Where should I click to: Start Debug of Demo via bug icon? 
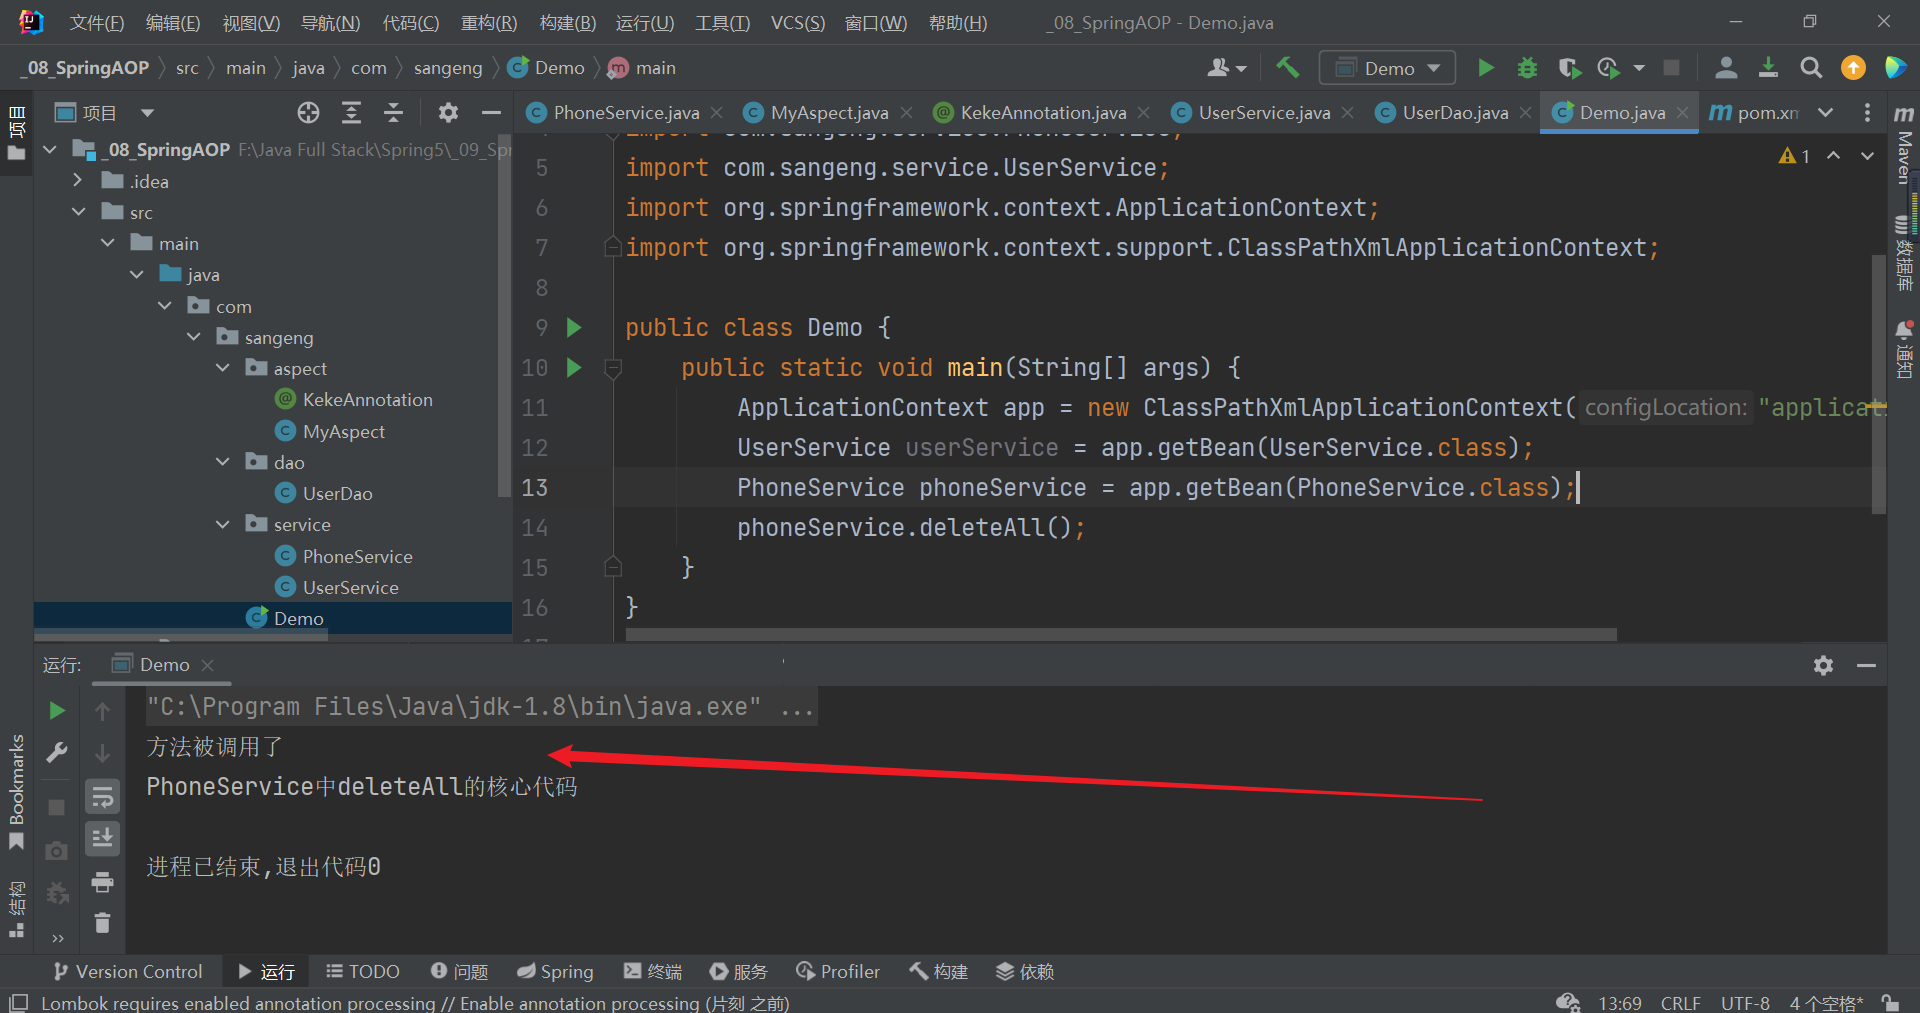1527,68
